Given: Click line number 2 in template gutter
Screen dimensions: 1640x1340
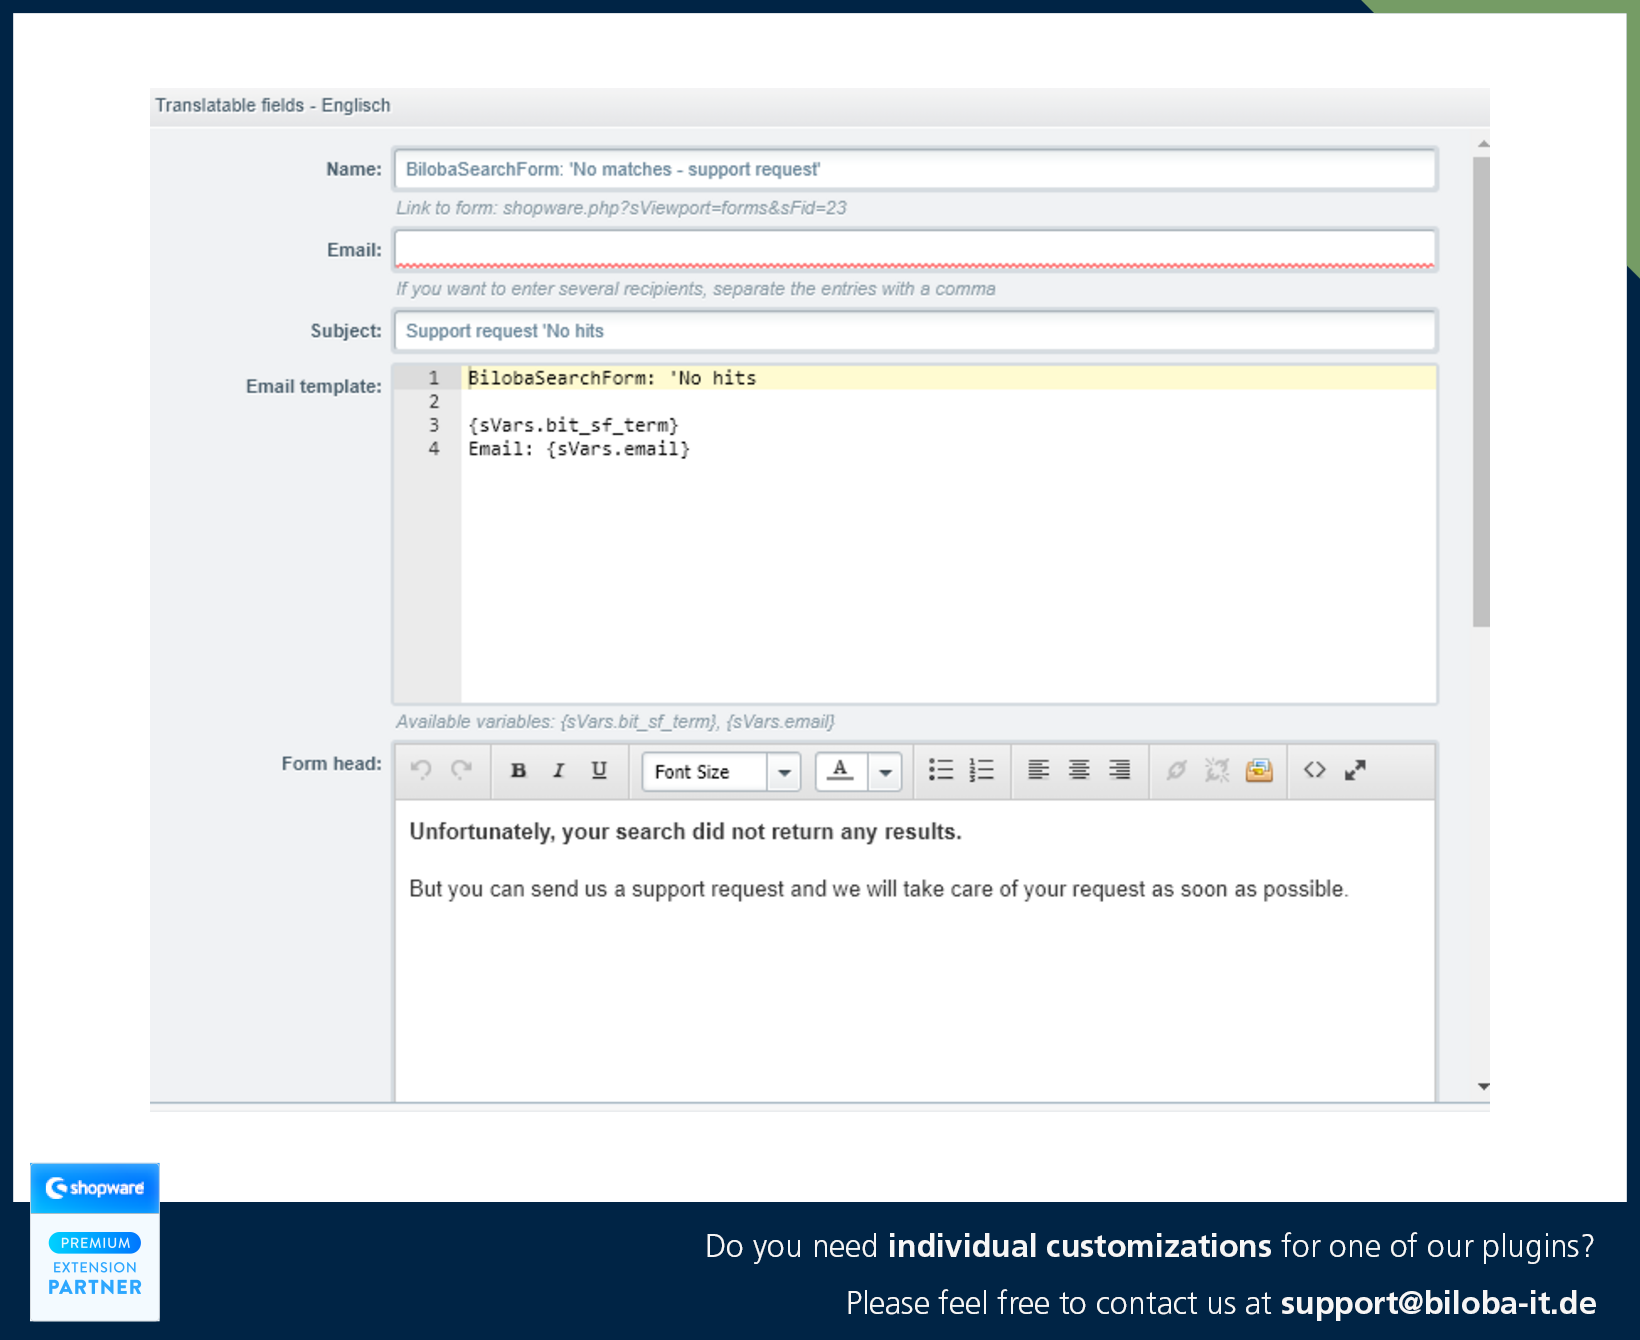Looking at the screenshot, I should point(434,401).
